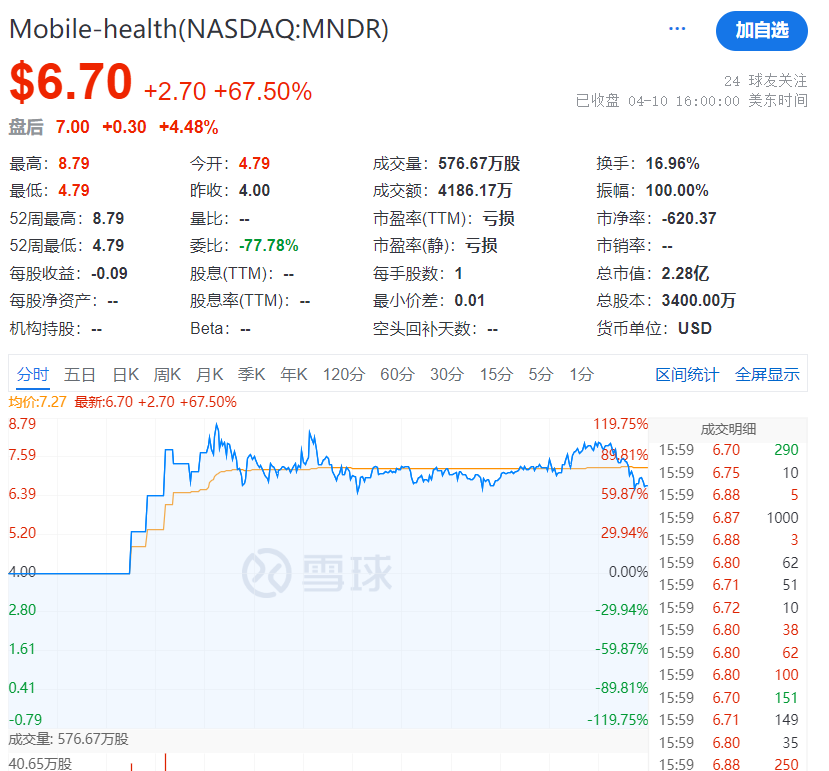
Task: Click the 最小价差 0.01 value
Action: 469,300
